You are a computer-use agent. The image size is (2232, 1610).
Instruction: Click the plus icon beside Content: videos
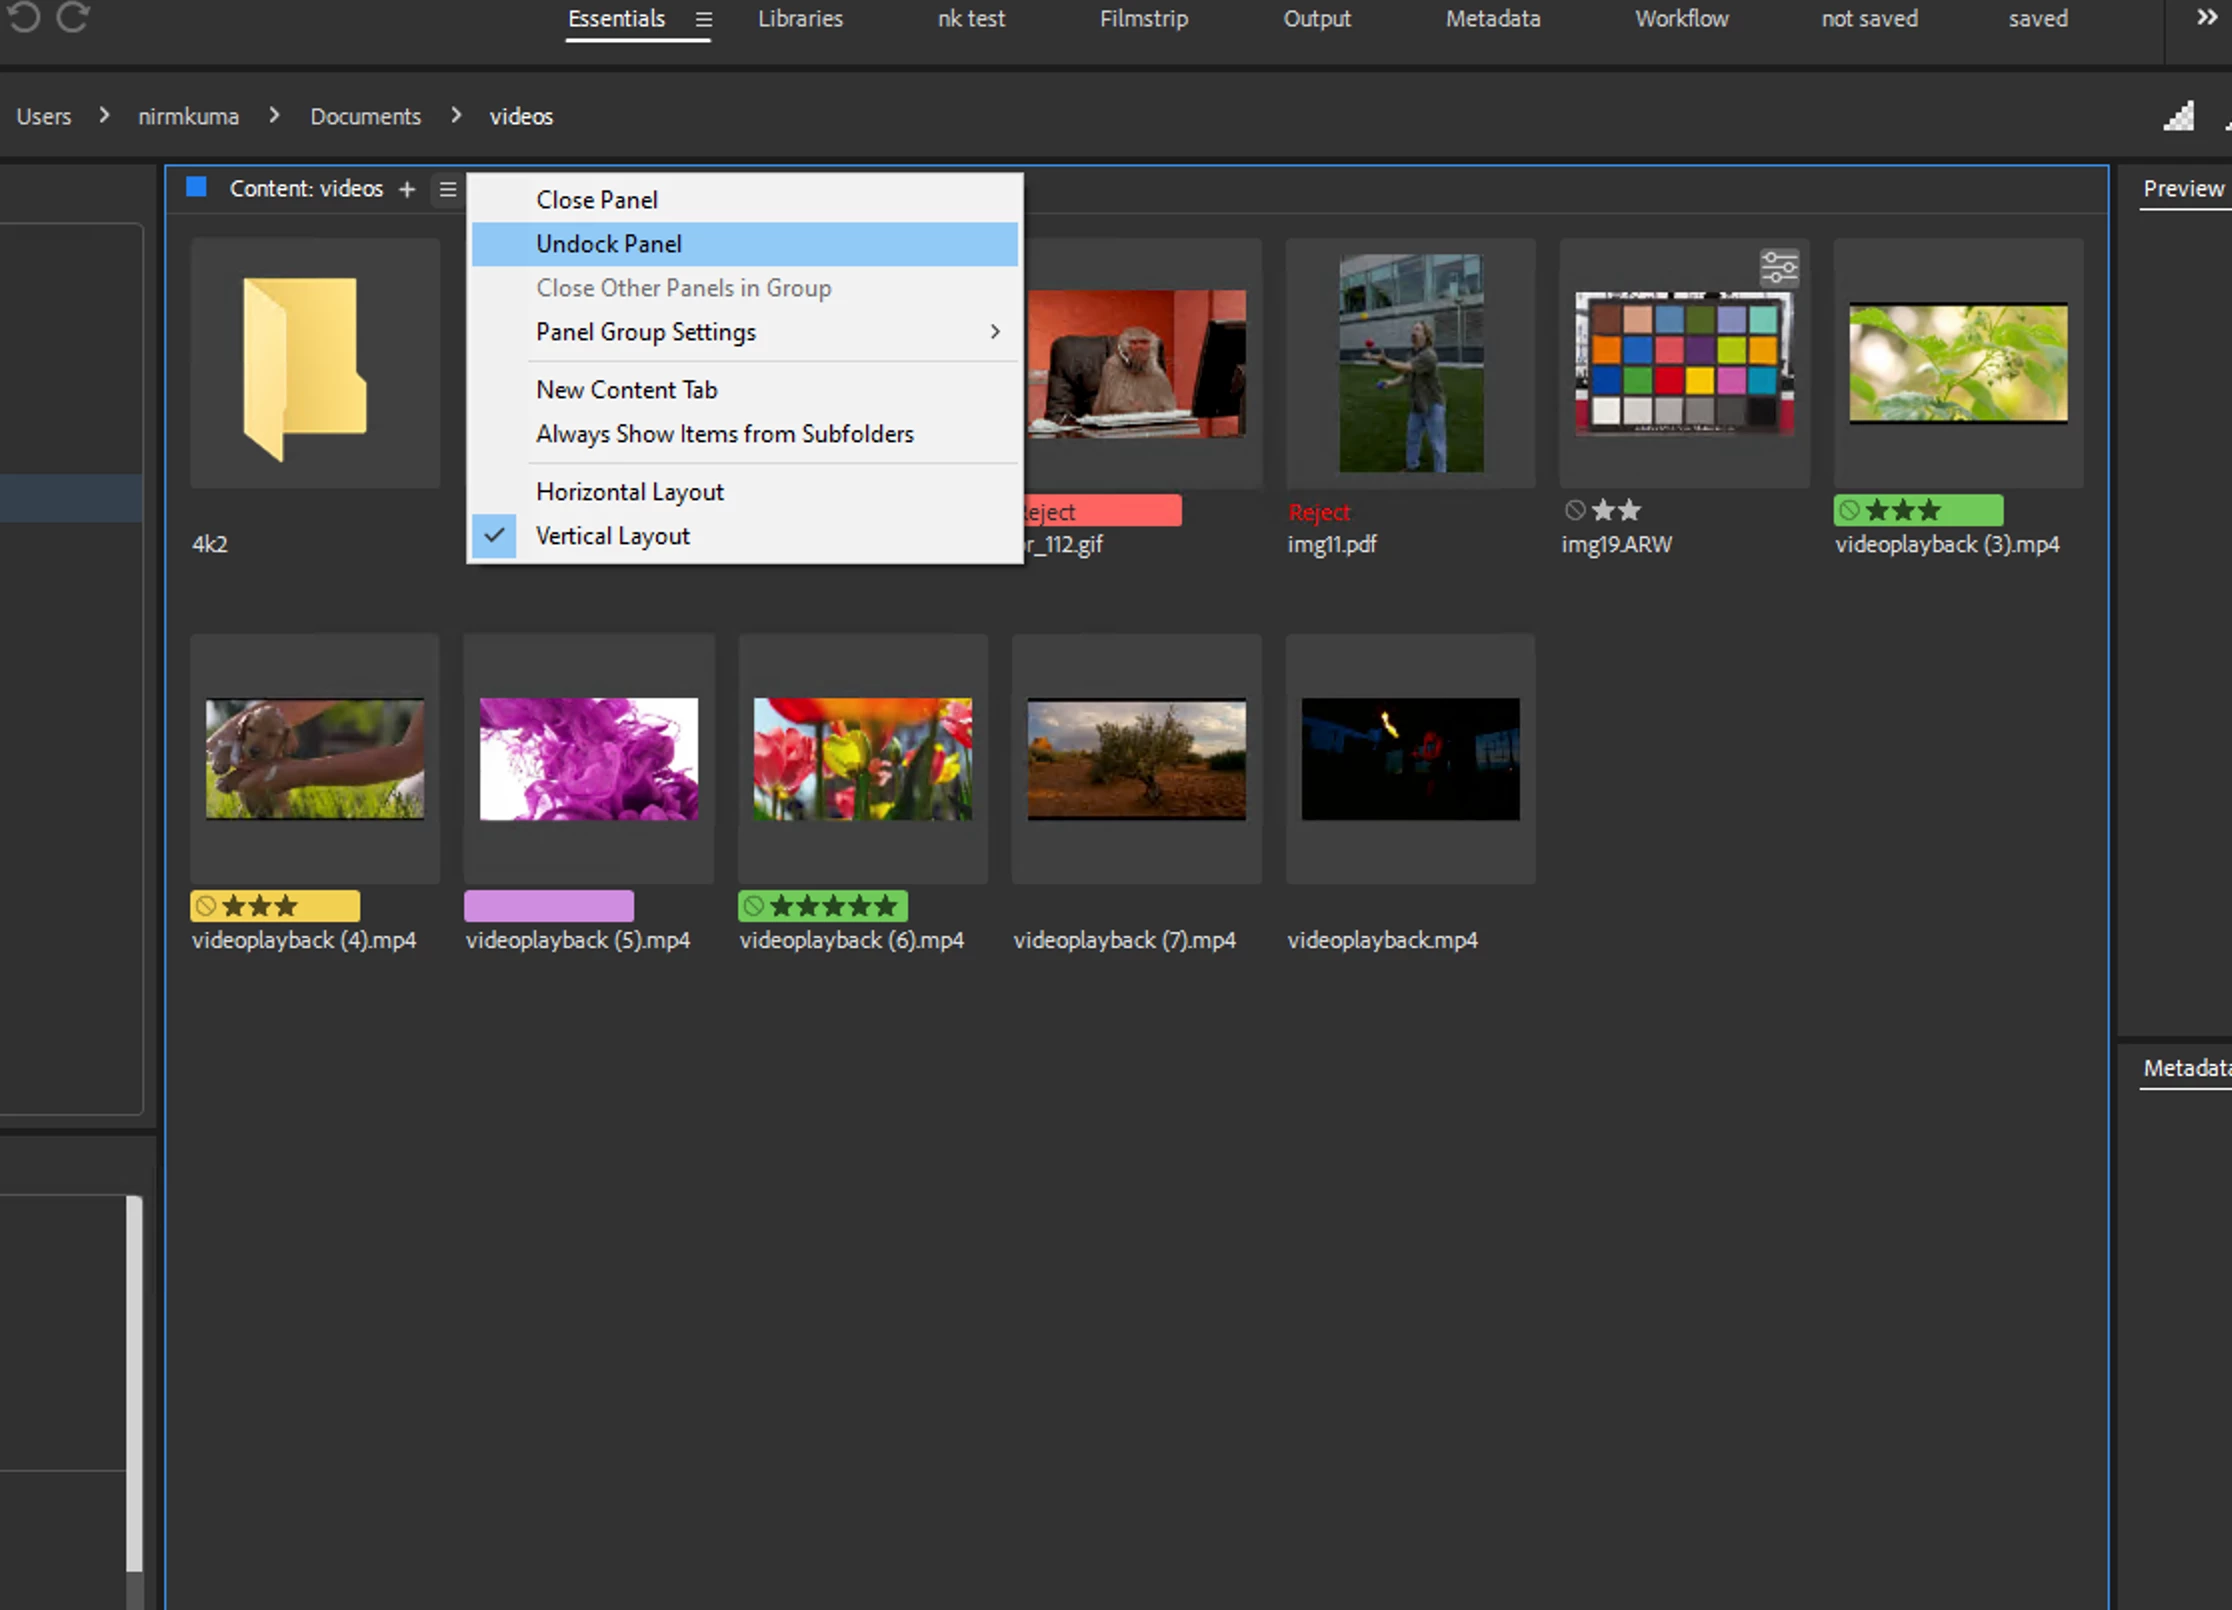tap(407, 189)
